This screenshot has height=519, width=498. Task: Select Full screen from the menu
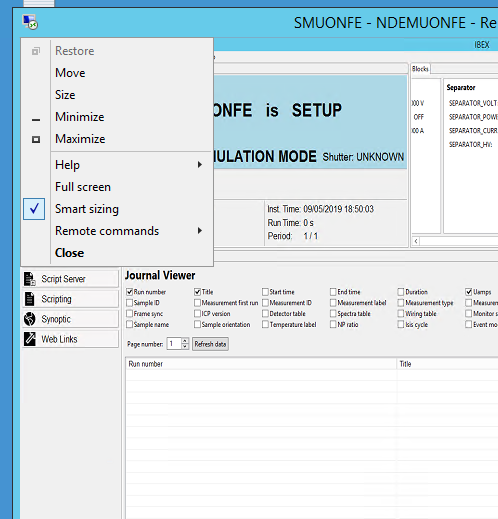pos(83,187)
